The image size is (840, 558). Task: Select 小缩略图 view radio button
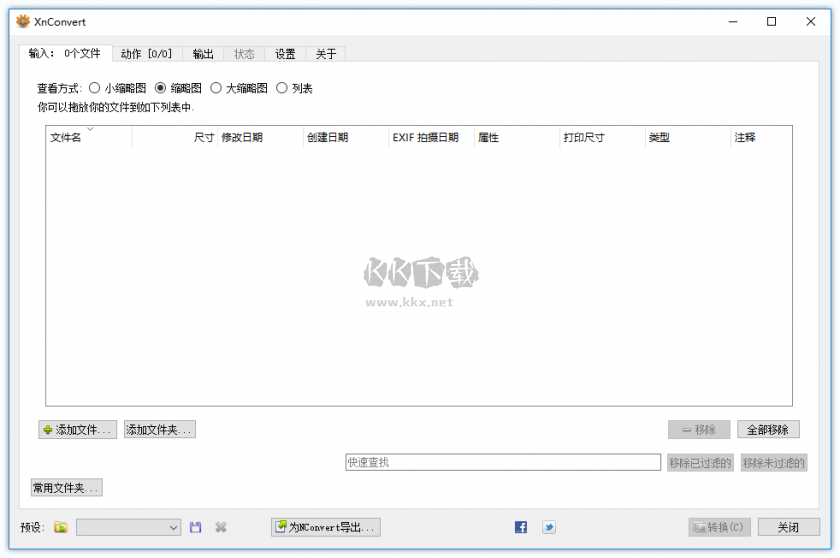pyautogui.click(x=94, y=88)
